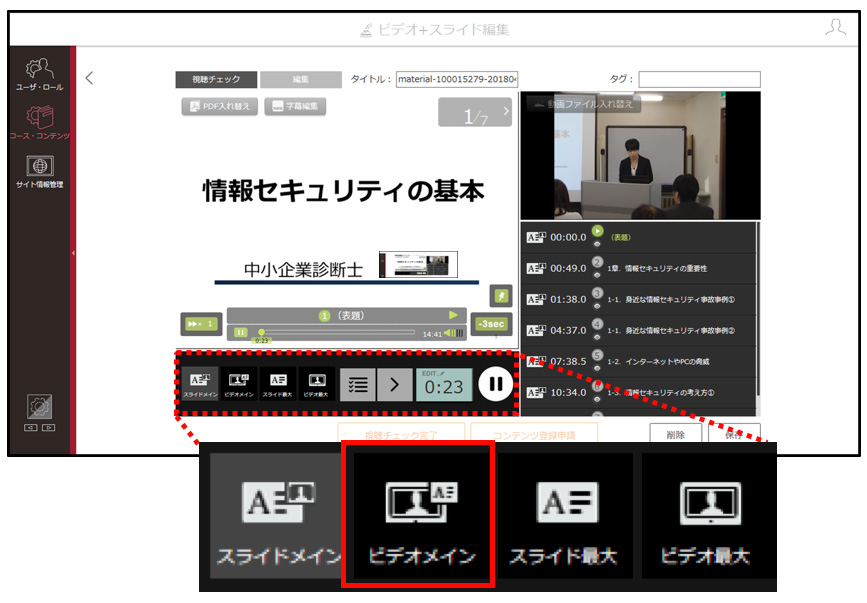Click the next chevron button beside checklist
Image resolution: width=867 pixels, height=603 pixels.
tap(394, 384)
